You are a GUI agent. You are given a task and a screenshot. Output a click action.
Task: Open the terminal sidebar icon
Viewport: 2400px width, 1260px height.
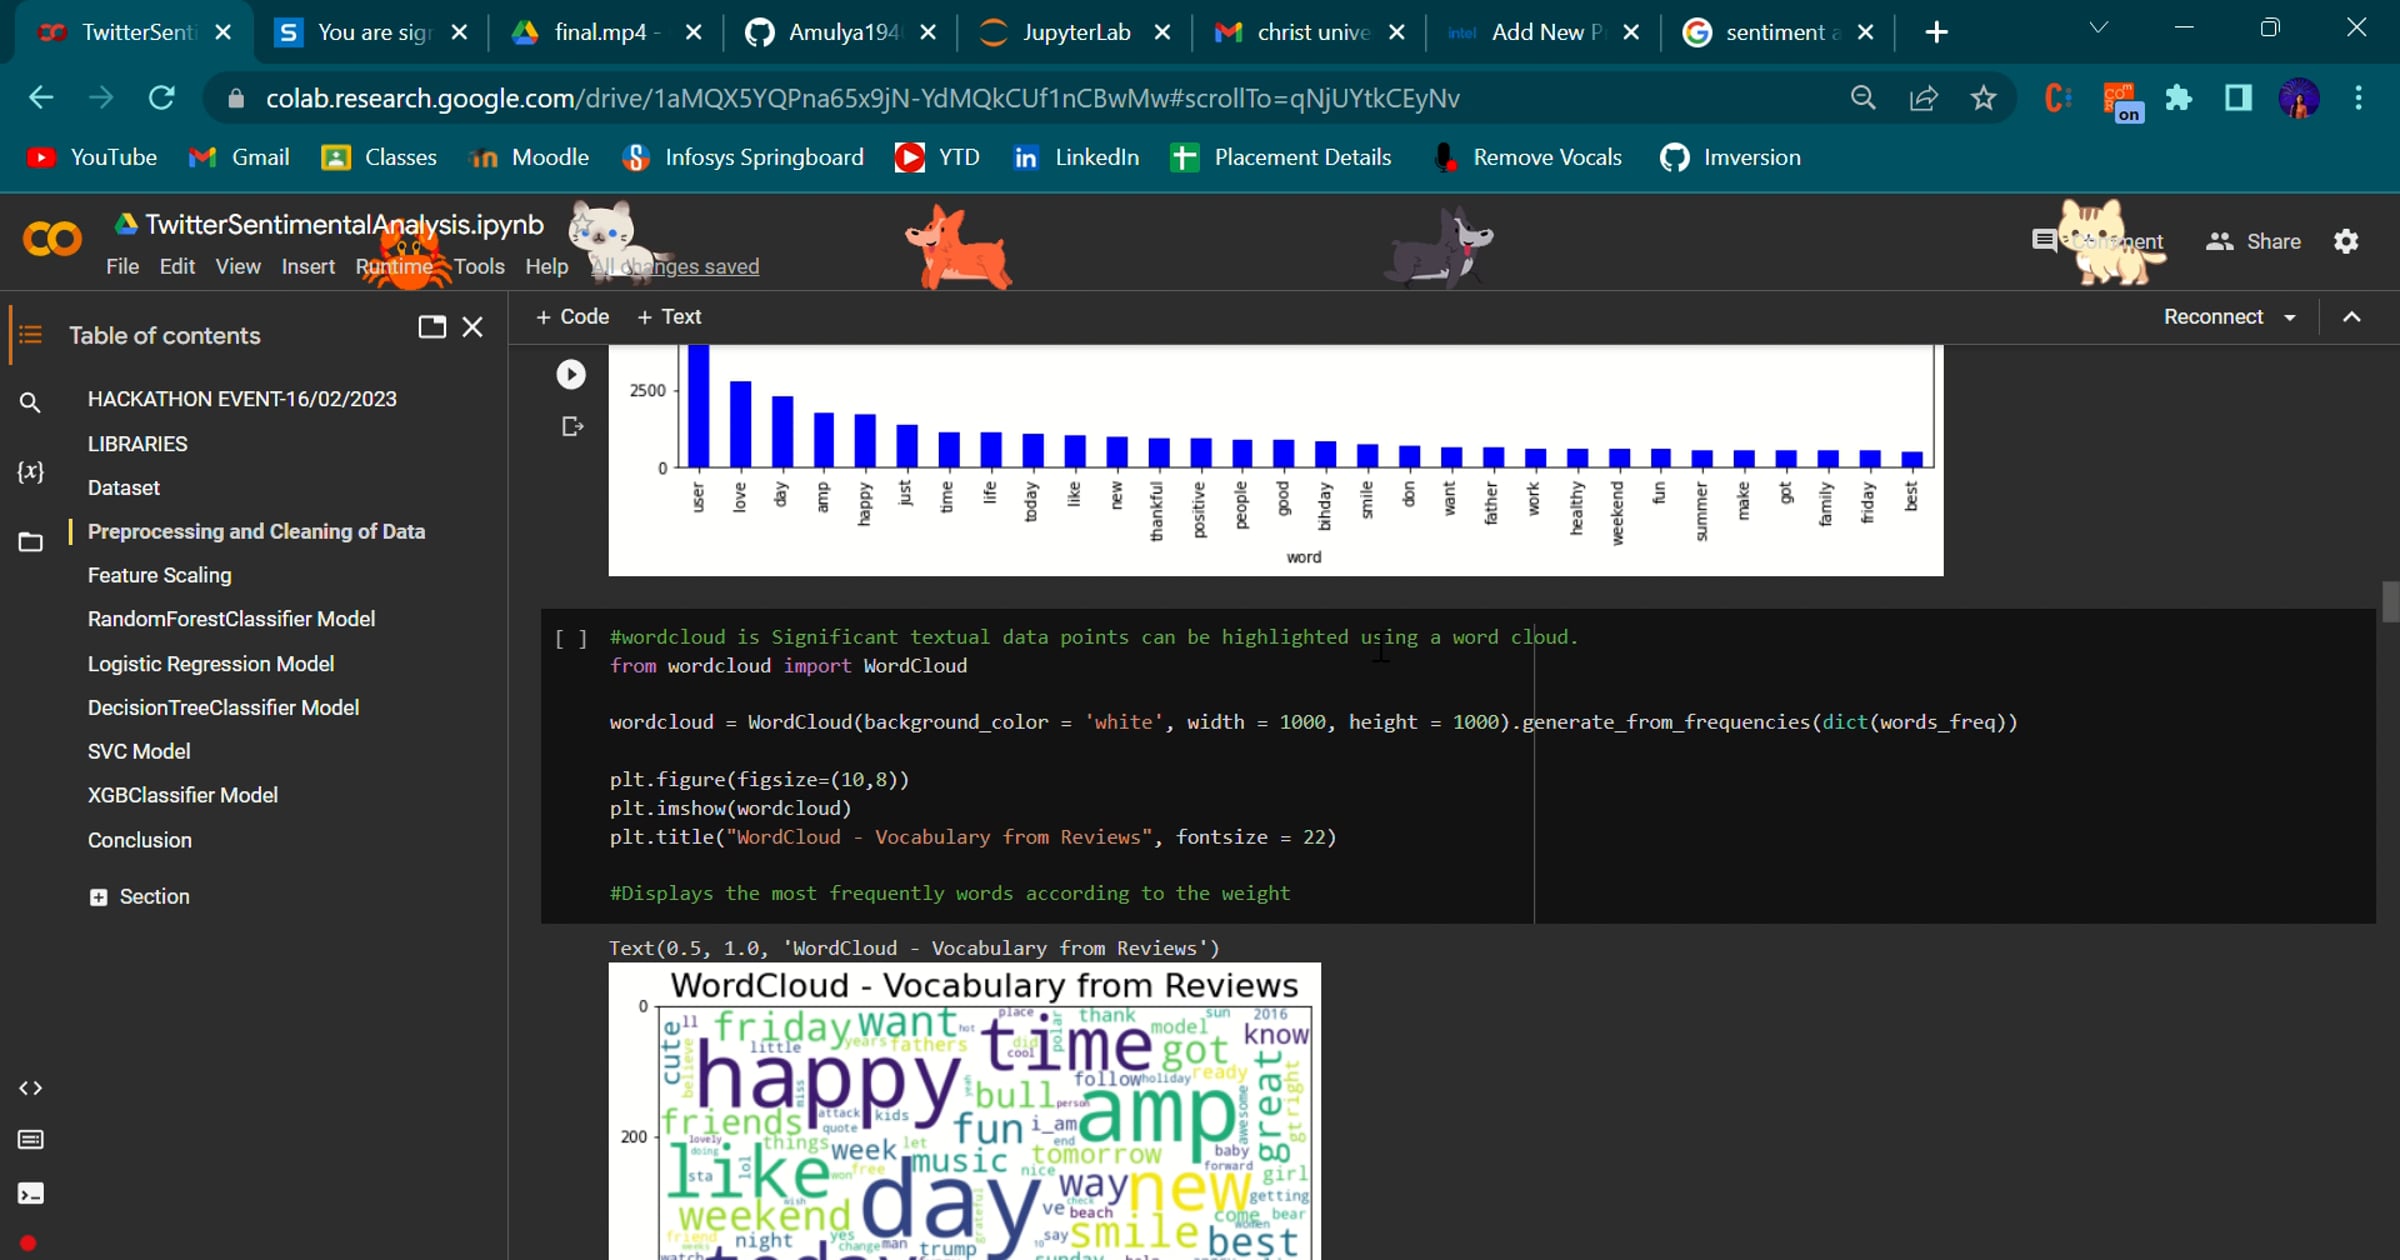pyautogui.click(x=30, y=1193)
